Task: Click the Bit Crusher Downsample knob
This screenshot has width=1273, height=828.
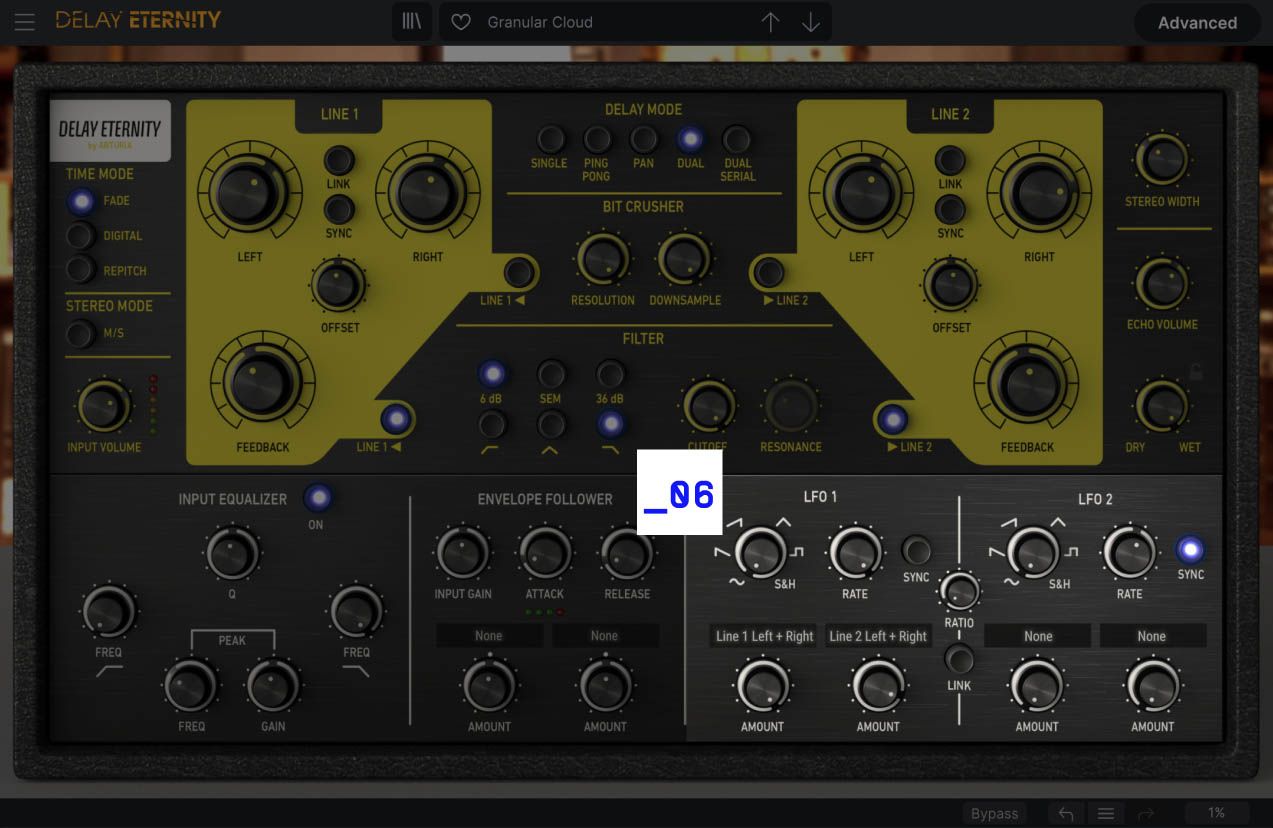Action: point(684,259)
